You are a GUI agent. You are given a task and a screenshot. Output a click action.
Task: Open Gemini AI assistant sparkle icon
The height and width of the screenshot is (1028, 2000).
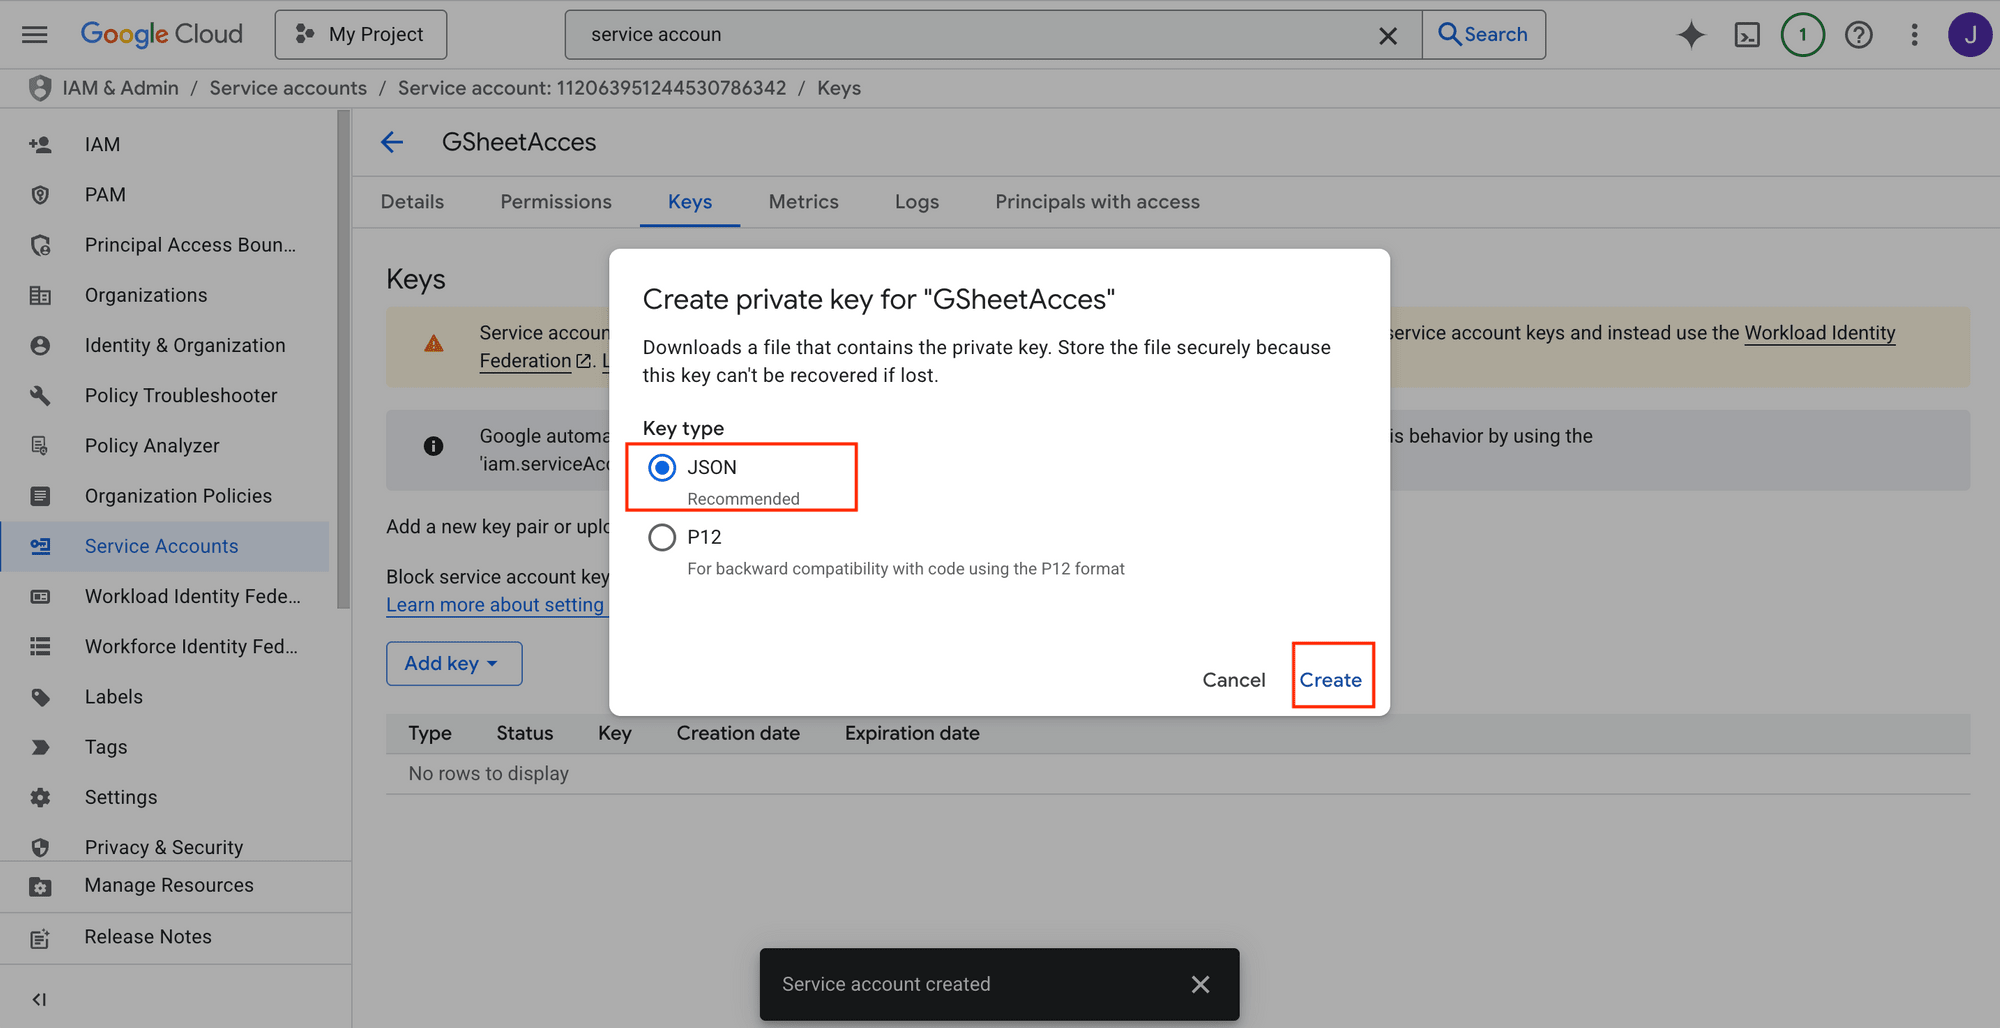tap(1691, 35)
